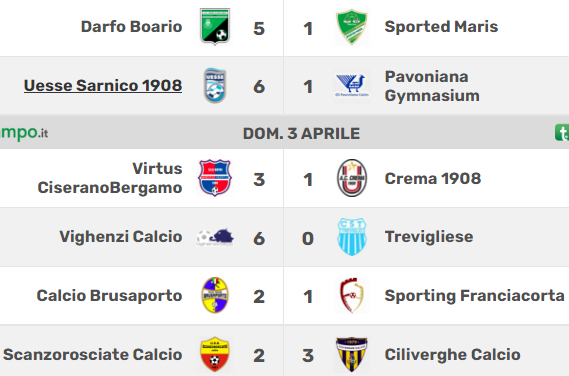Open the Crema 1908 team name
Viewport: 569px width, 376px height.
click(x=433, y=179)
